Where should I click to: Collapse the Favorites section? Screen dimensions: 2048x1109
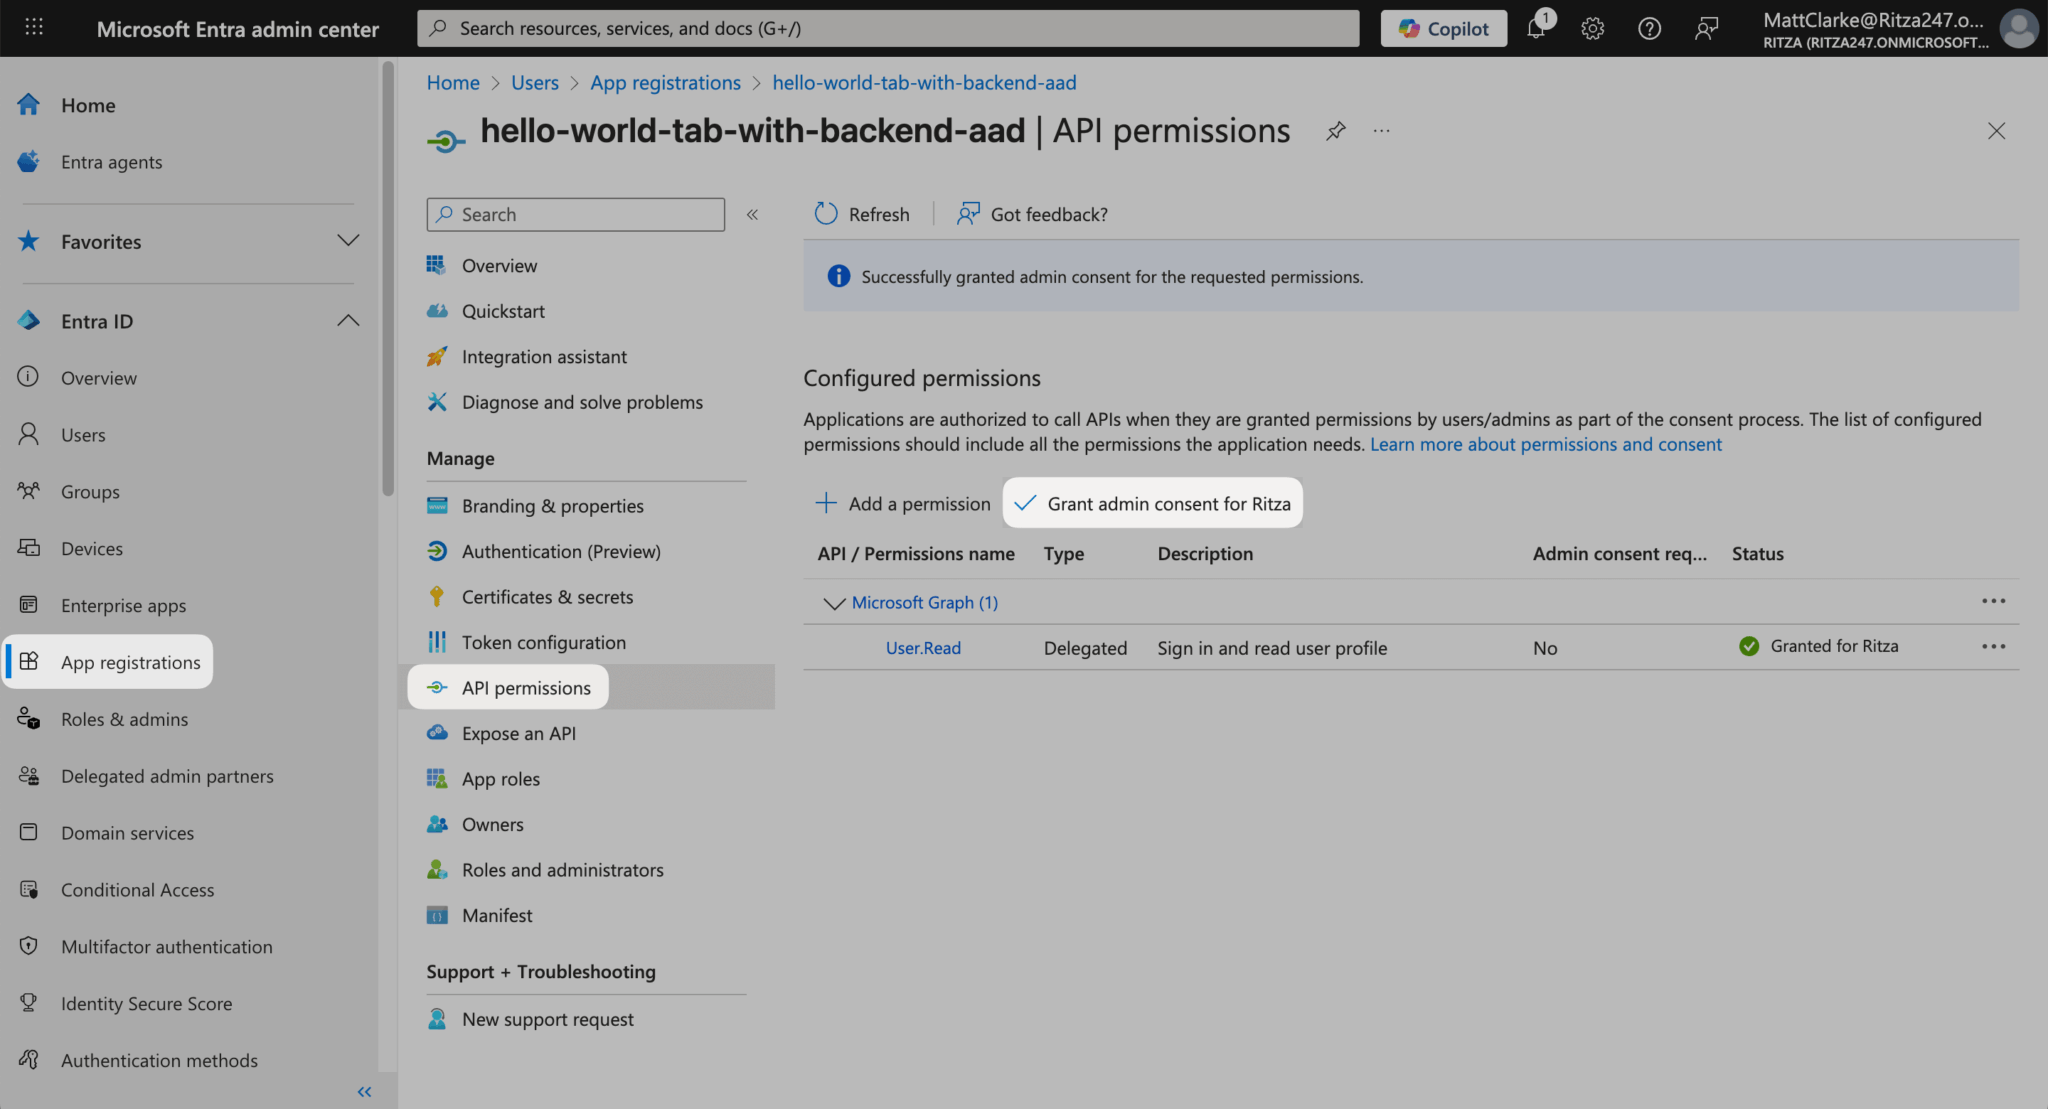[x=348, y=241]
